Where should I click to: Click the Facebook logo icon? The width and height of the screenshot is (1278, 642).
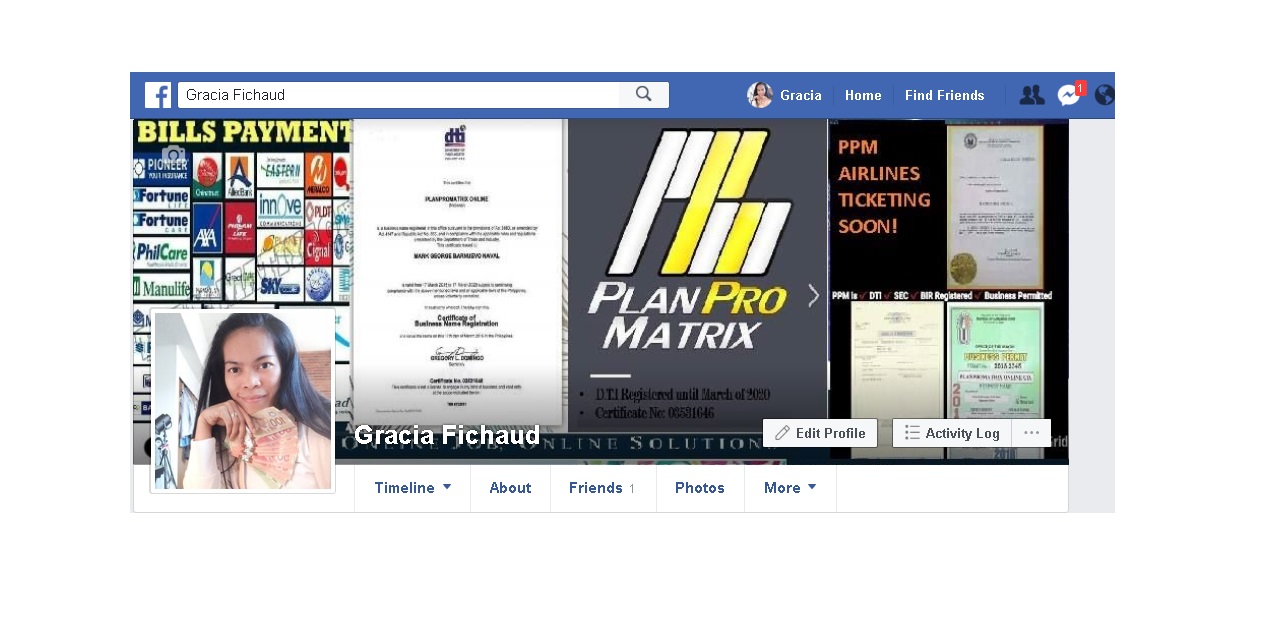[158, 95]
